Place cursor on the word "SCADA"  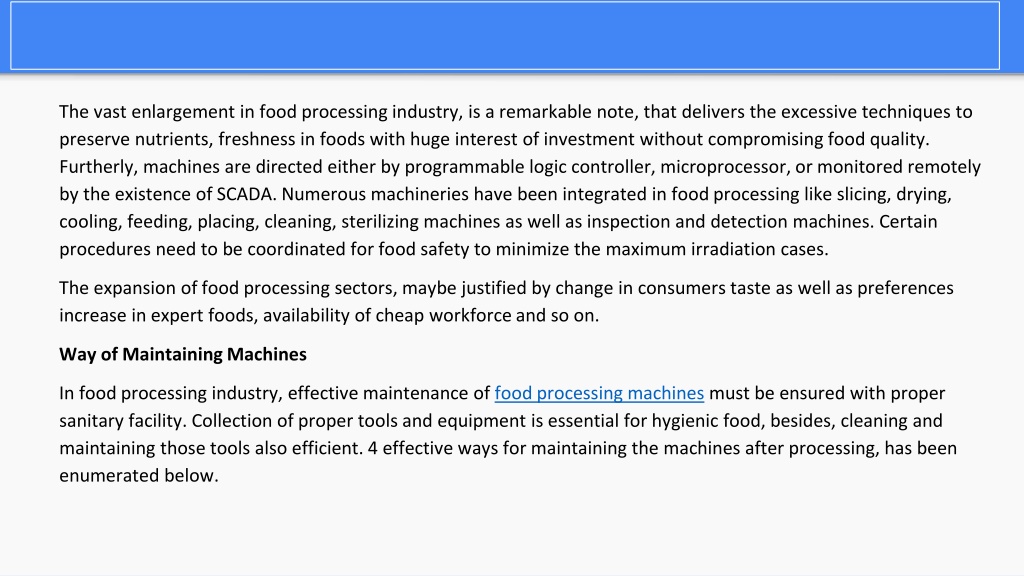(246, 194)
